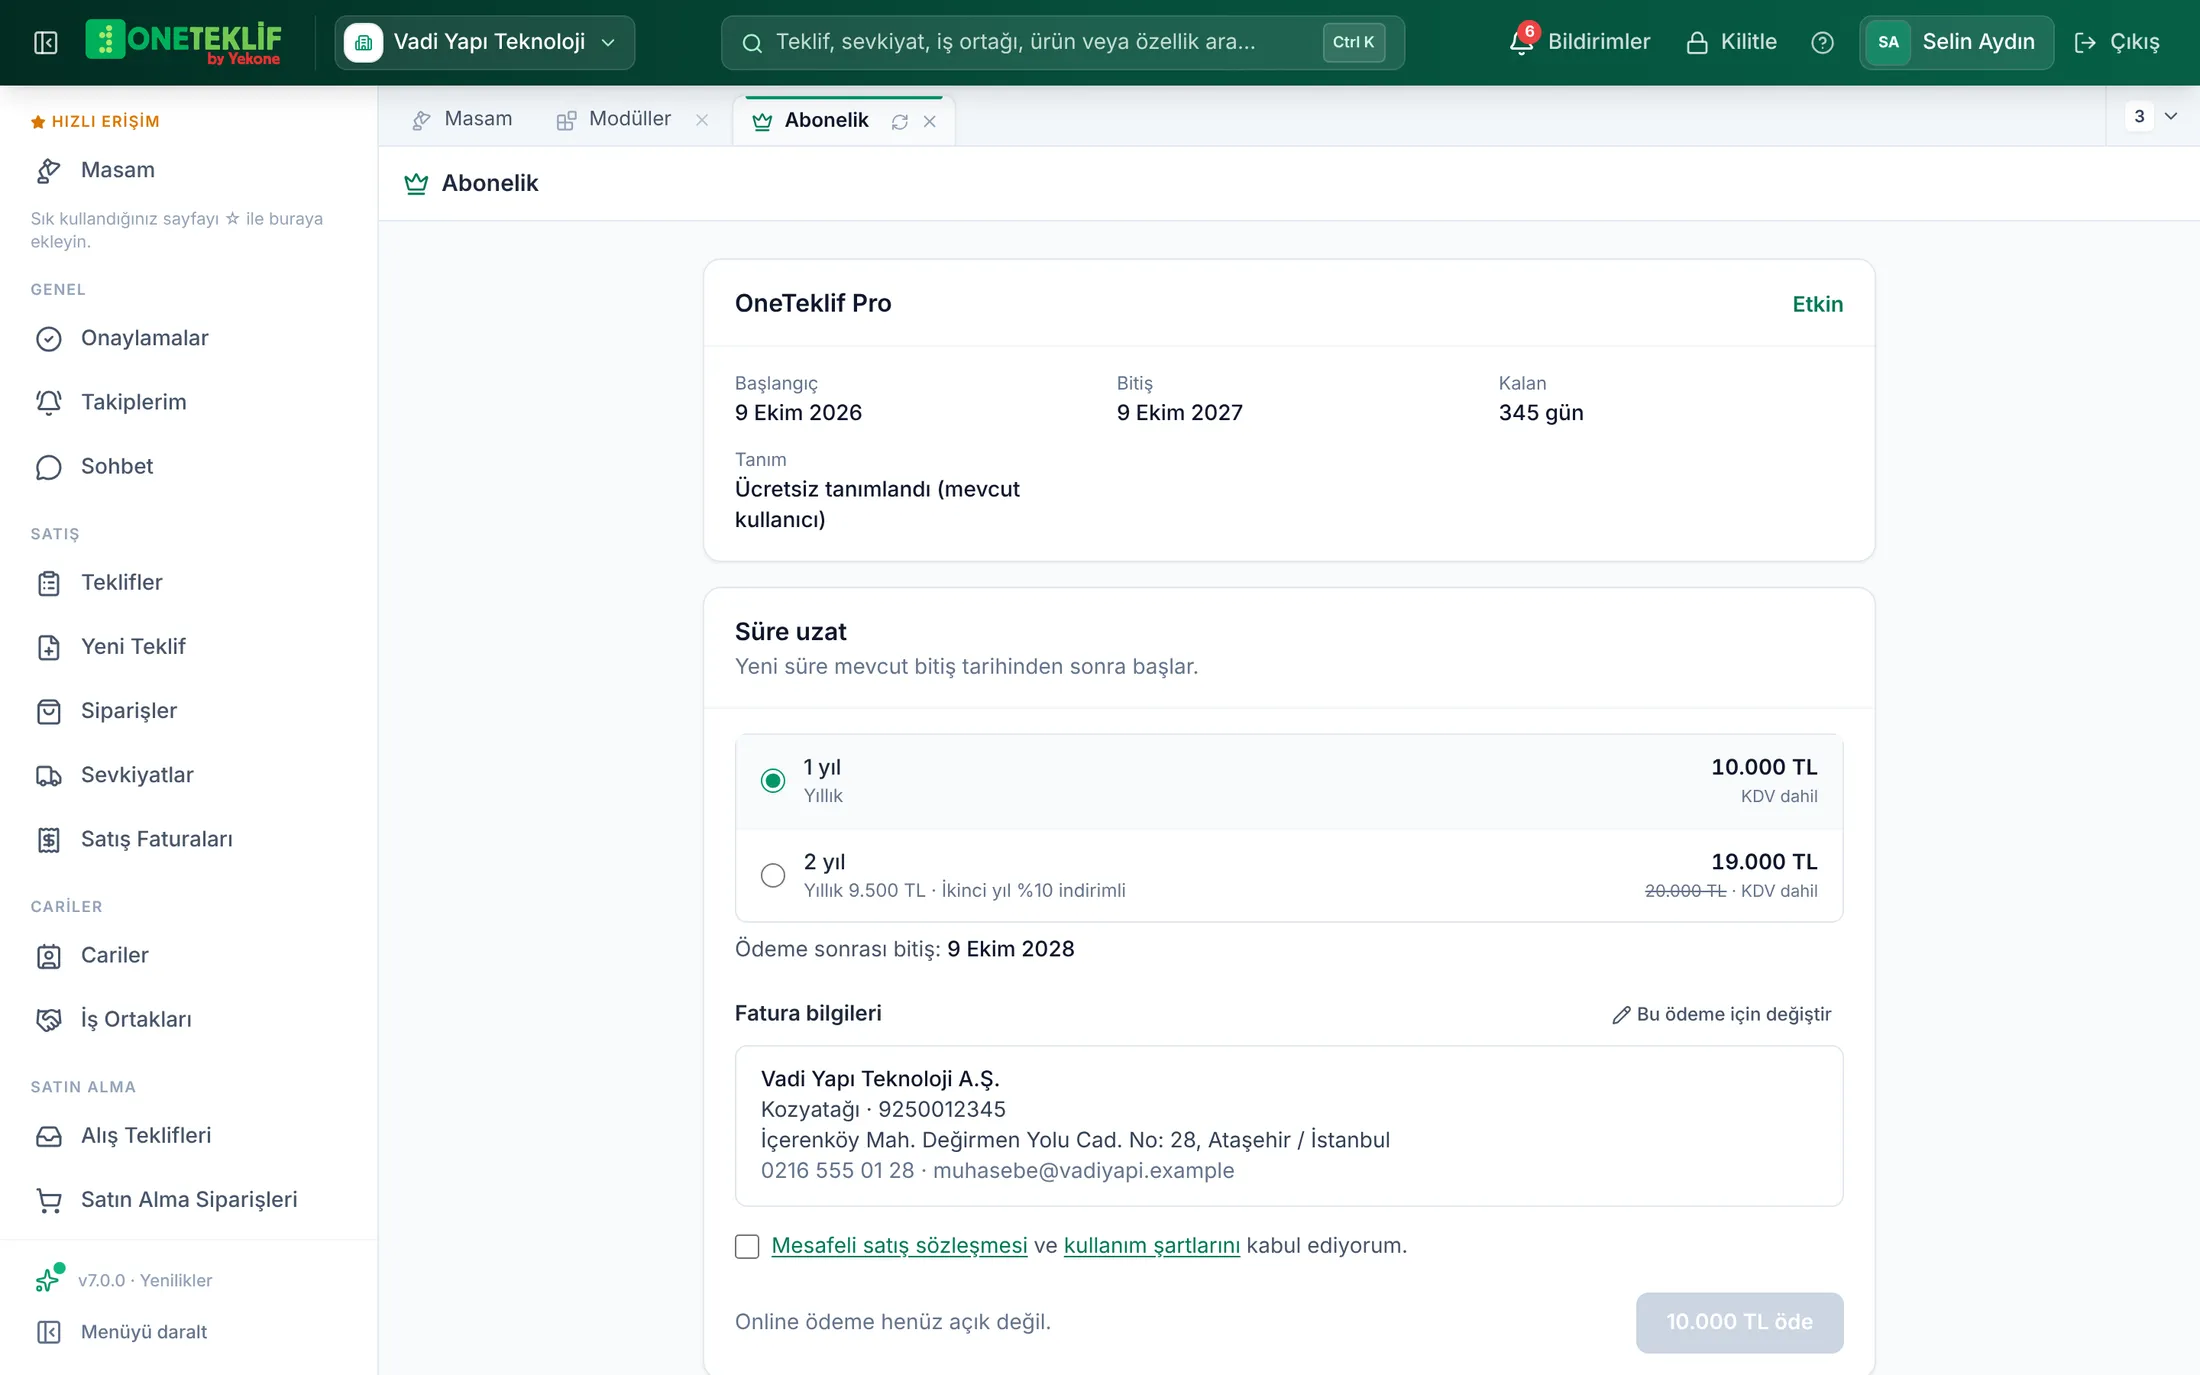Screen dimensions: 2200x1375
Task: Open the Selin Aydın user profile
Action: coord(1956,42)
